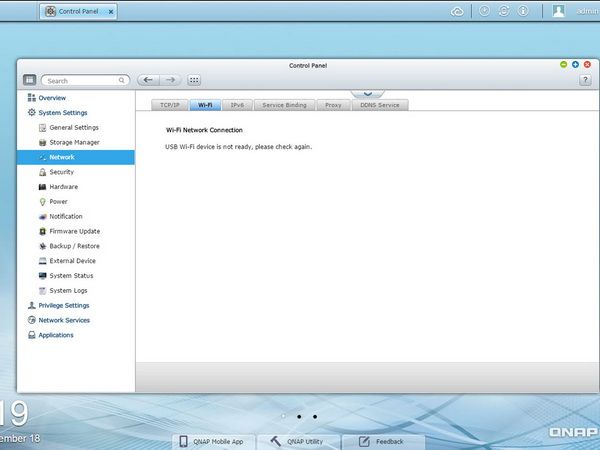Screen dimensions: 600x450
Task: Open the Service Binding tab
Action: 284,105
